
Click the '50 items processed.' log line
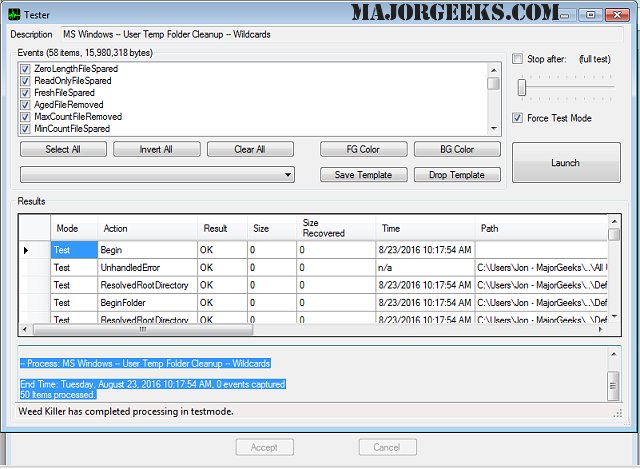pos(58,395)
